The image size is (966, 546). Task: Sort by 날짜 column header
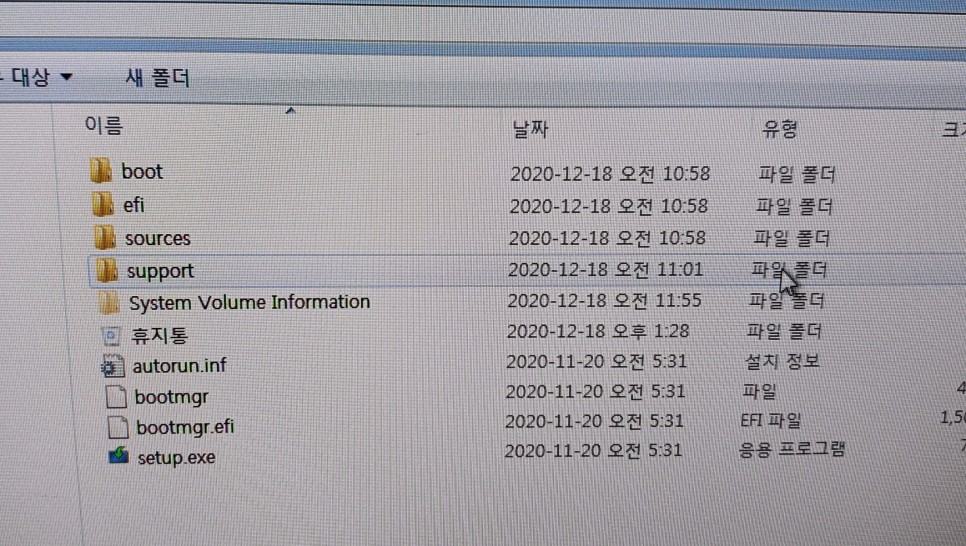530,129
